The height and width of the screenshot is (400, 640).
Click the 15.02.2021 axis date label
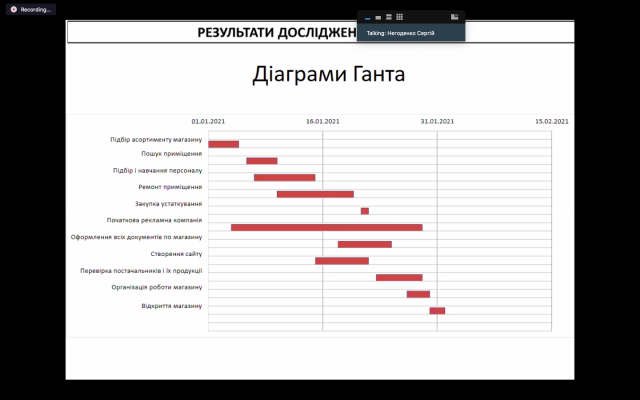click(x=552, y=121)
